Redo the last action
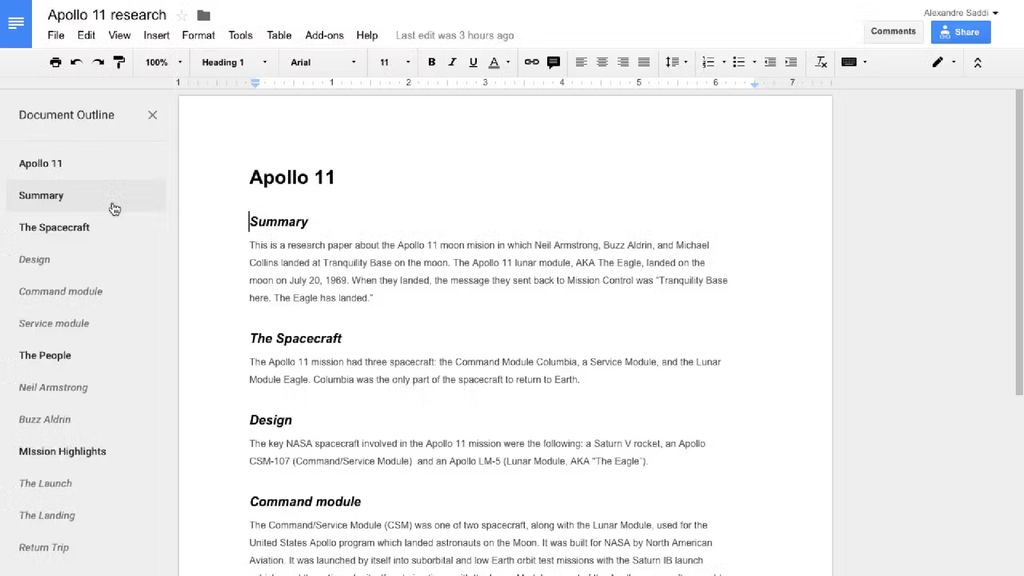The height and width of the screenshot is (576, 1024). [97, 62]
